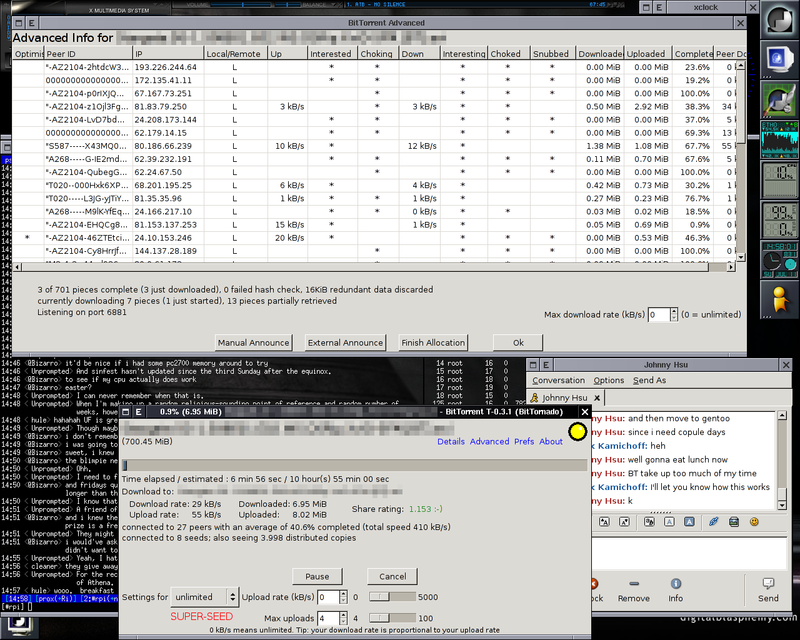Open the Send As menu
The height and width of the screenshot is (640, 800).
[649, 380]
